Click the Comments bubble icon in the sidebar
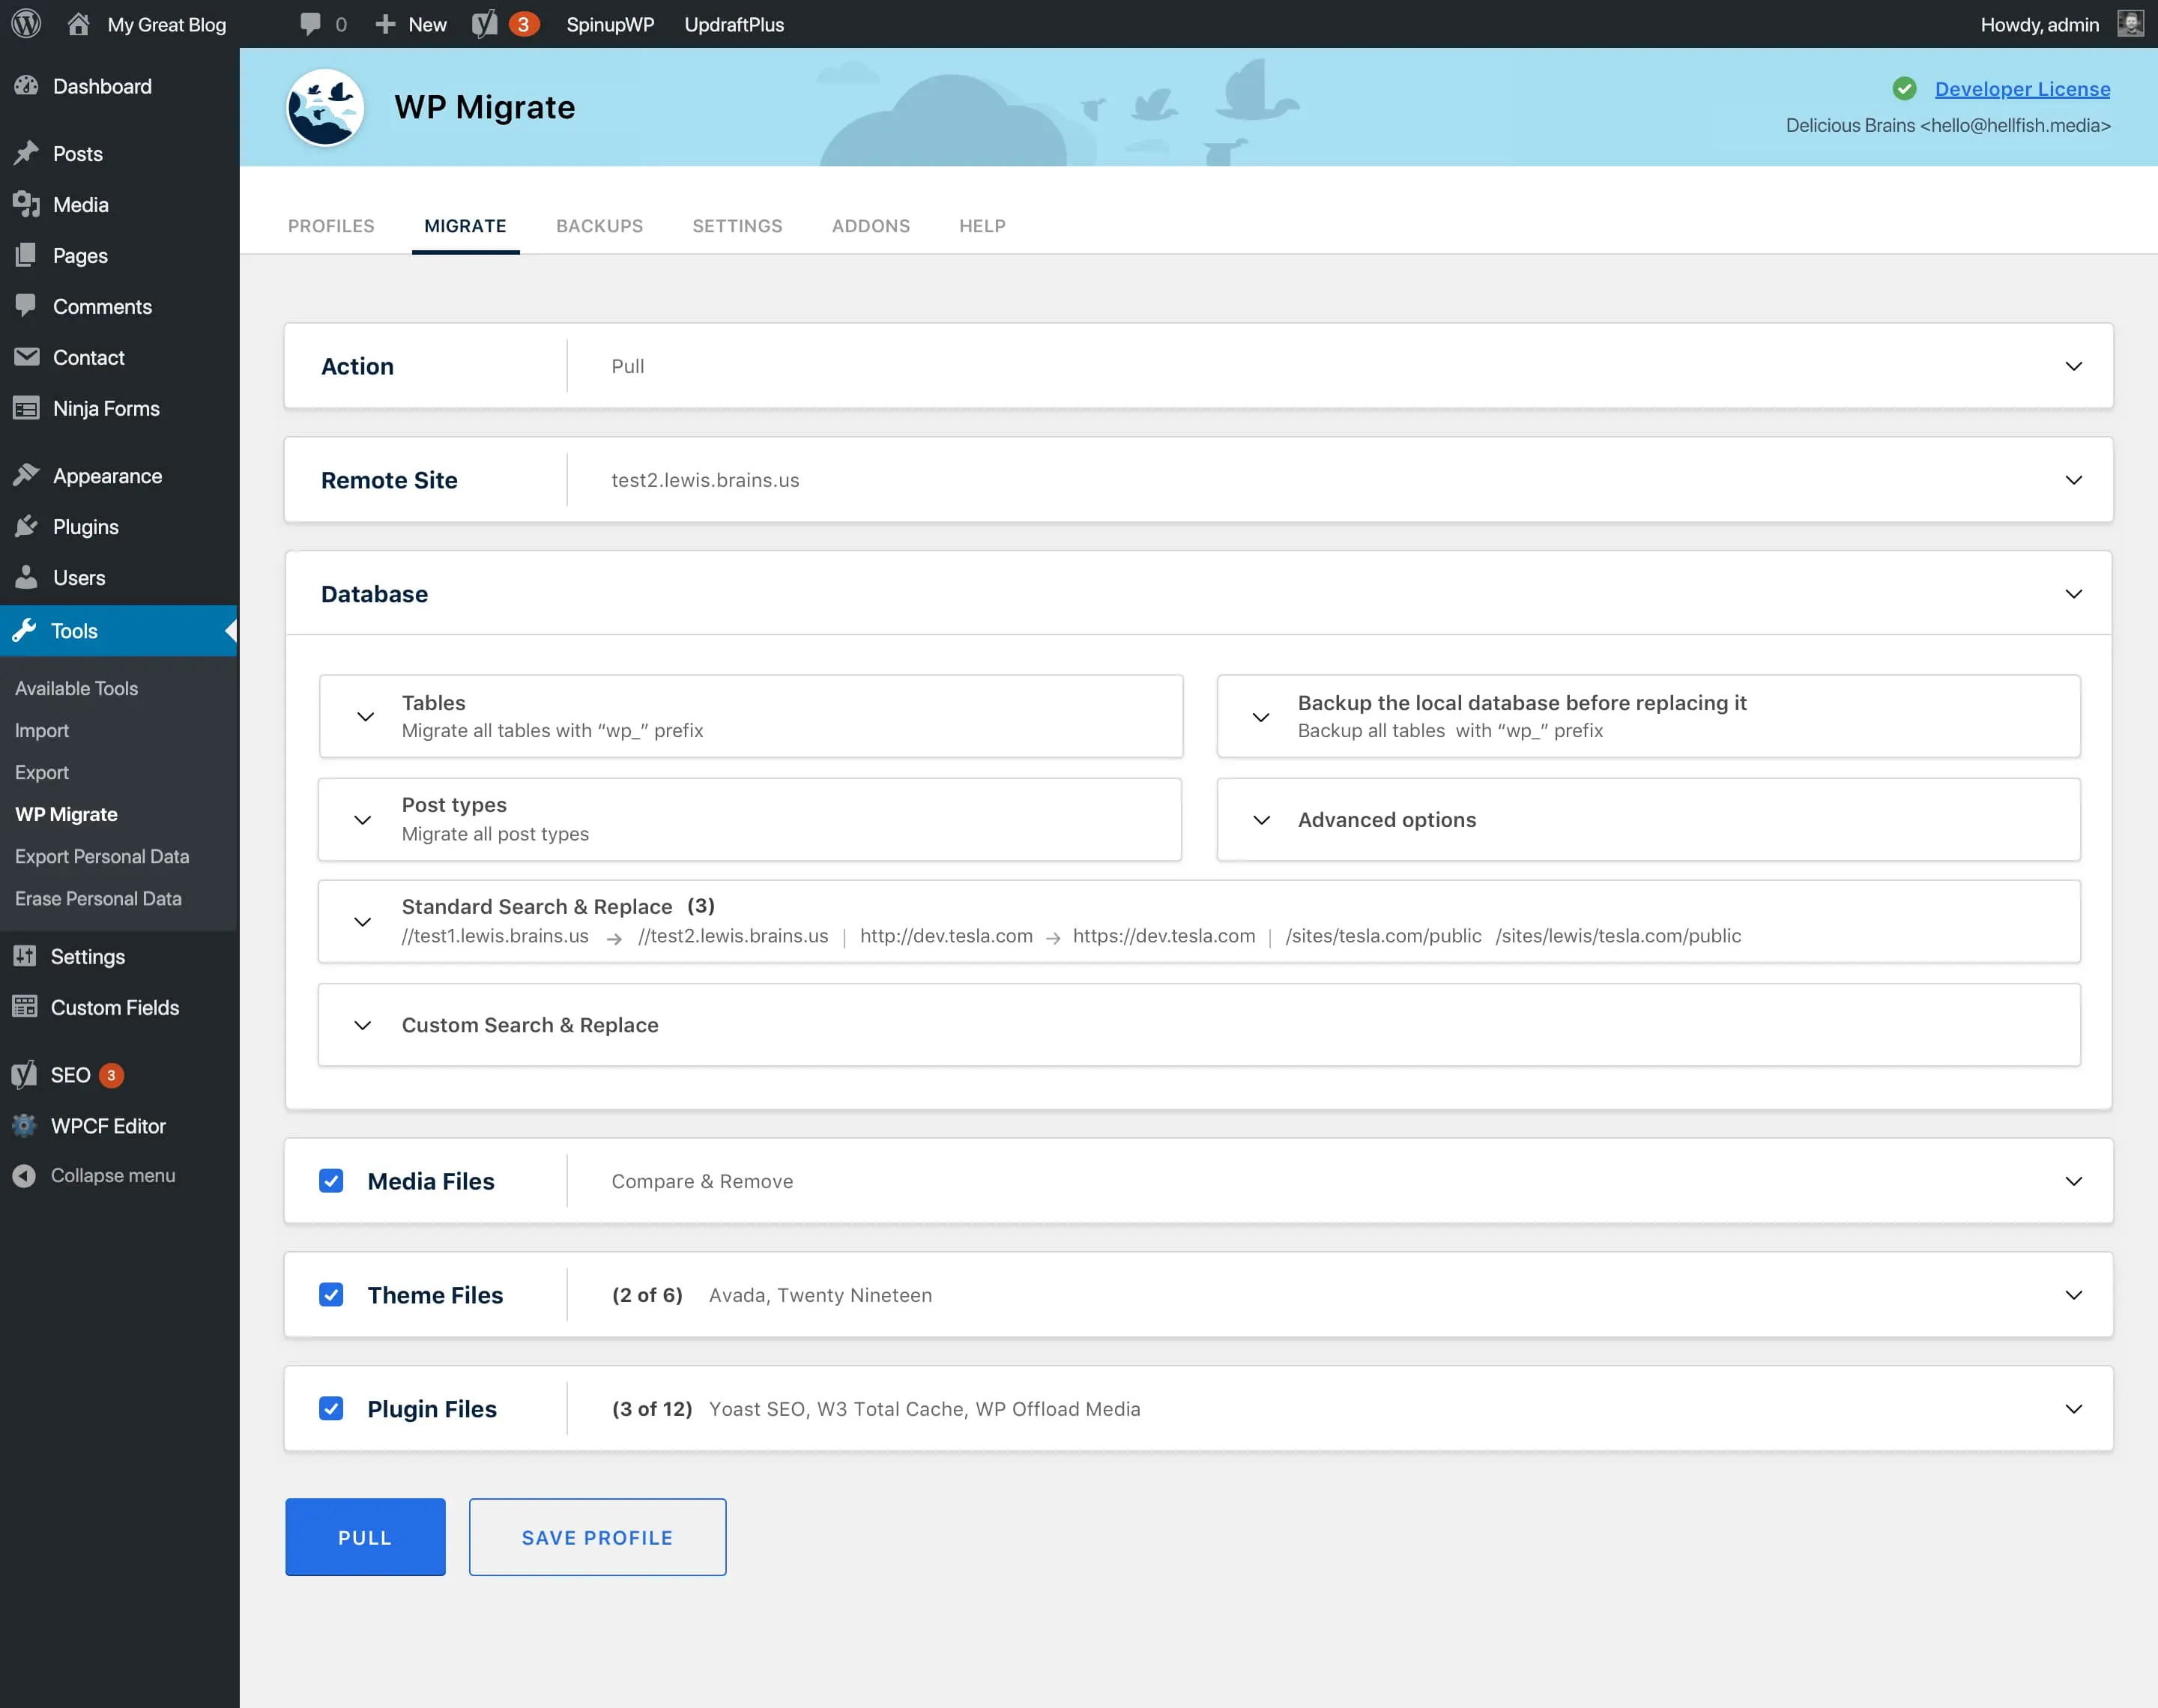Viewport: 2158px width, 1708px height. [26, 306]
